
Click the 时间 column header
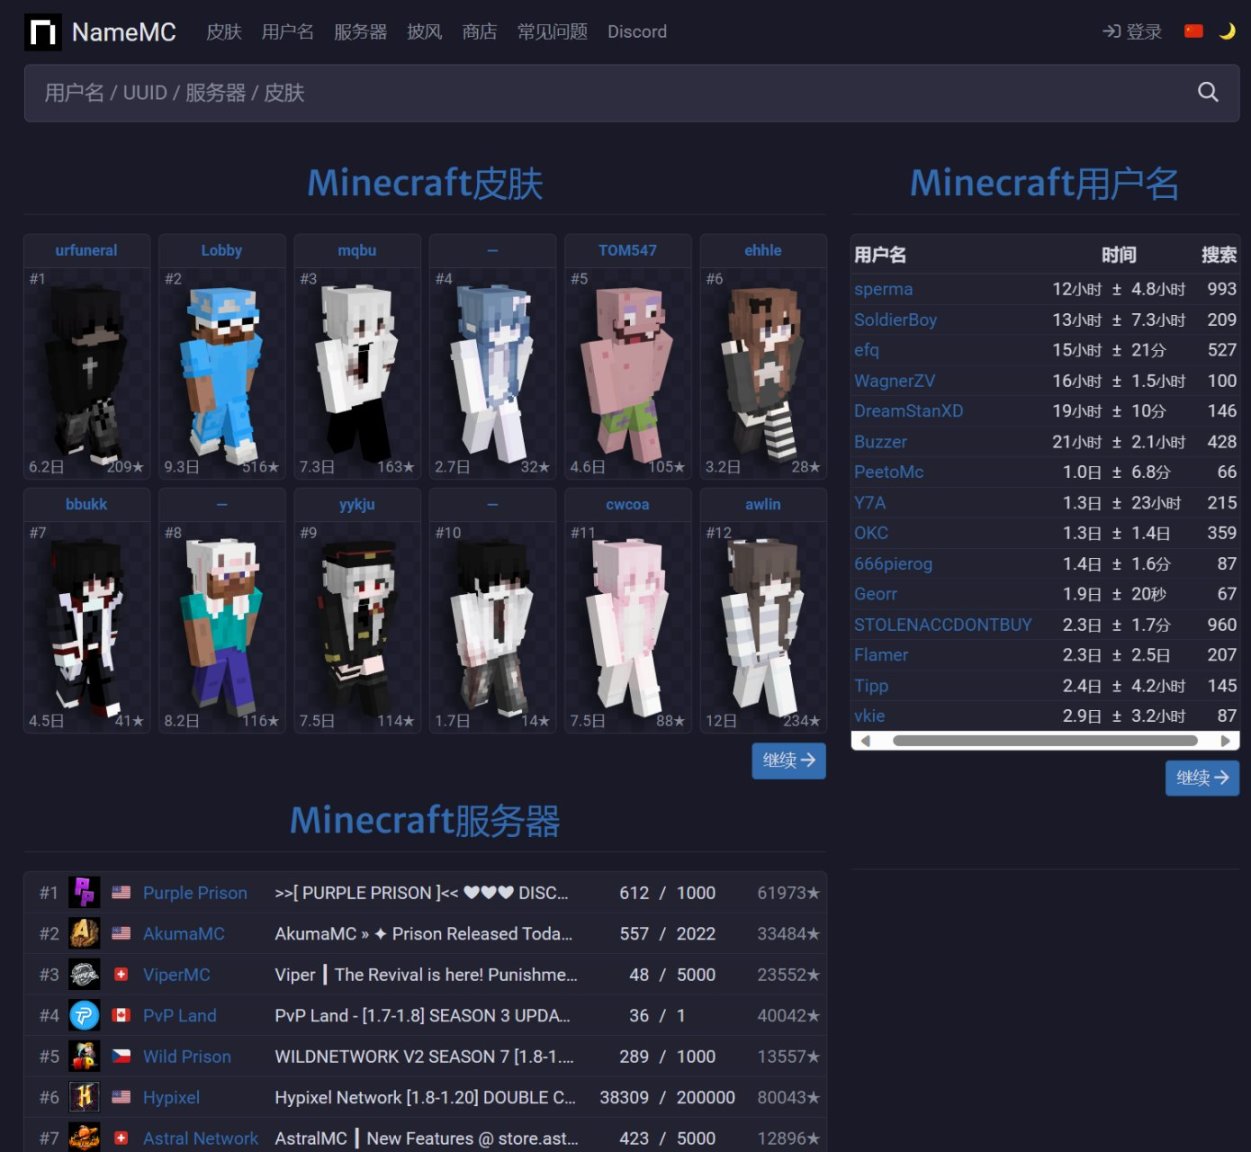[x=1119, y=255]
